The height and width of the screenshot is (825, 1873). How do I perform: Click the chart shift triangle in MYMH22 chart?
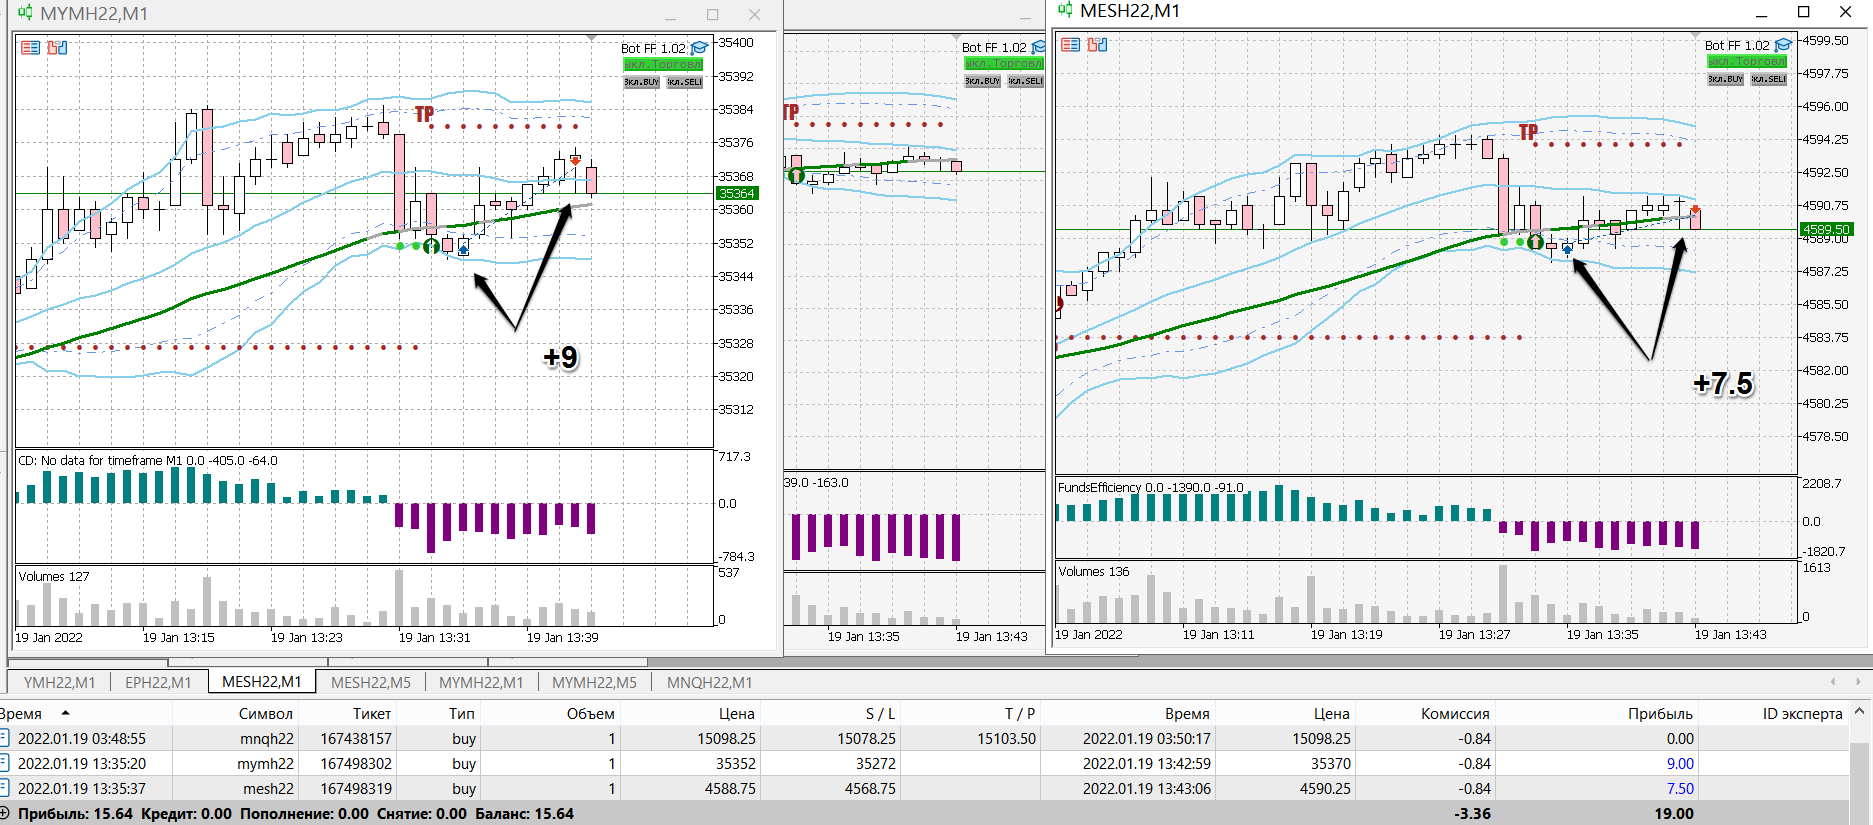(592, 38)
